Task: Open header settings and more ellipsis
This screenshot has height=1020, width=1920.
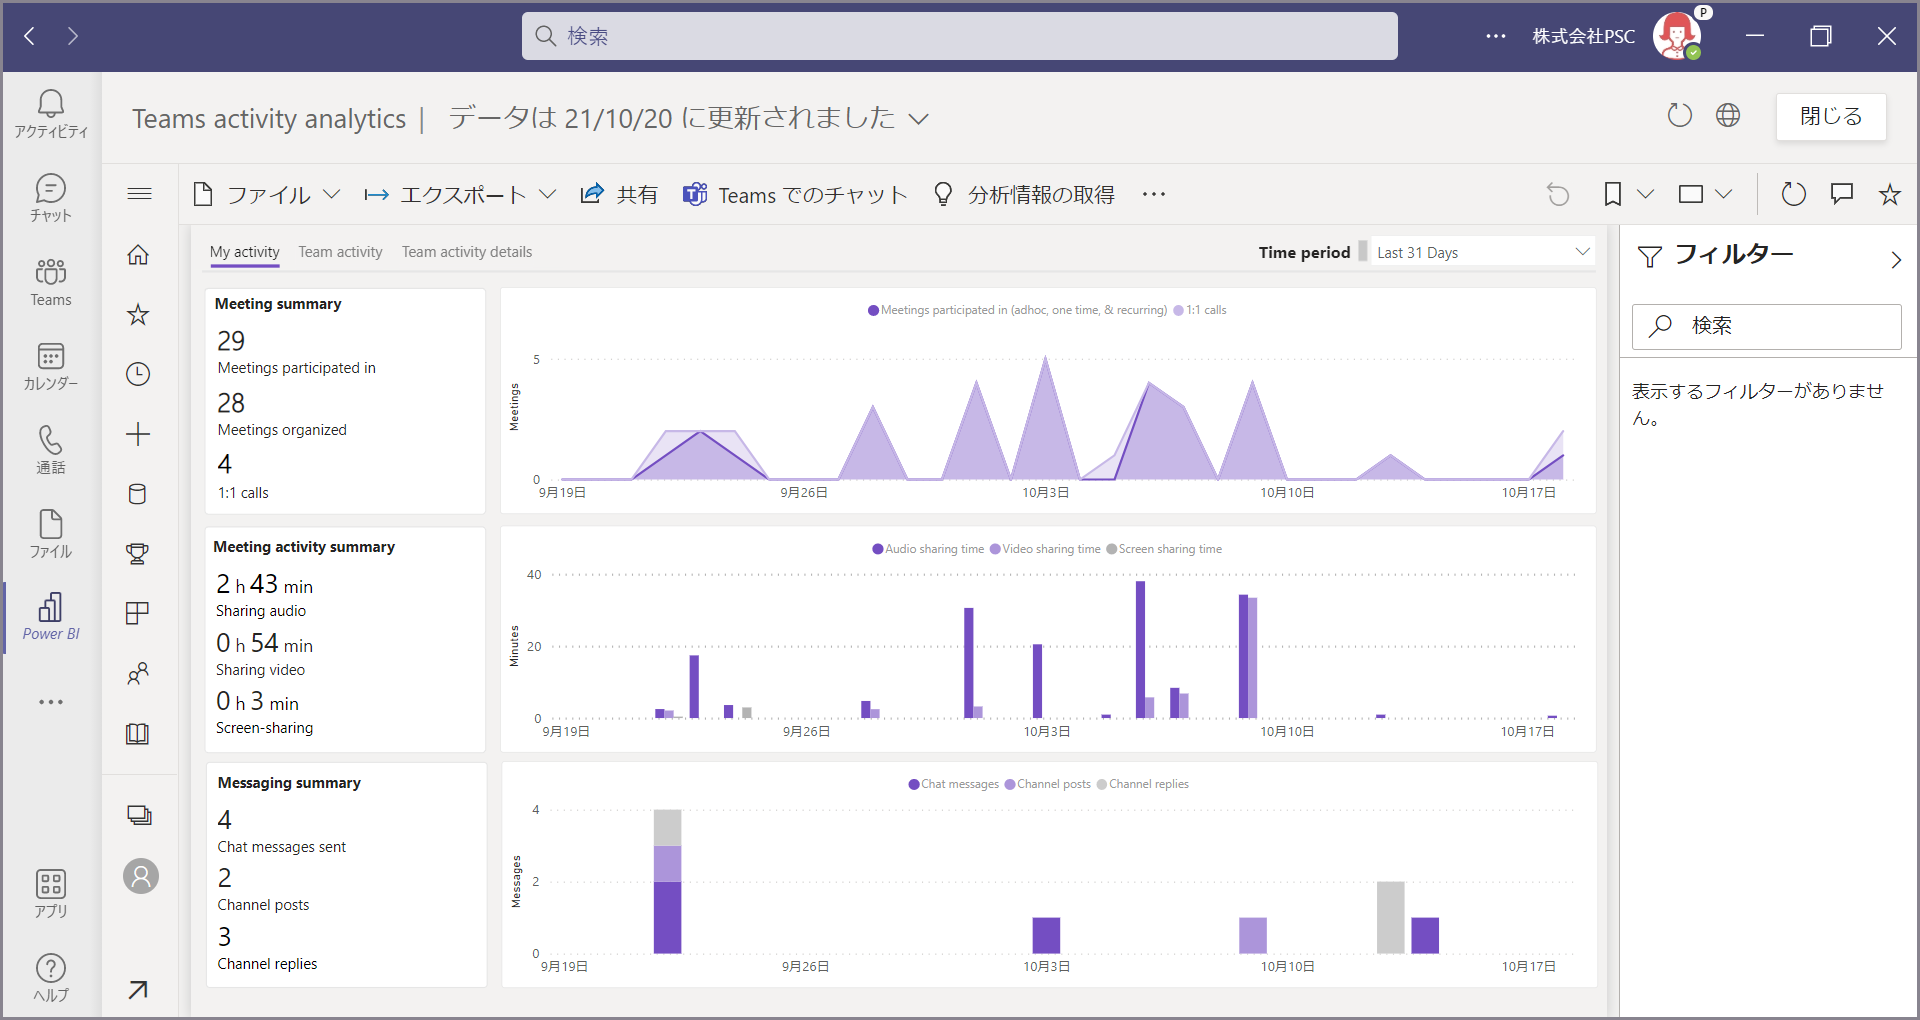Action: [1496, 36]
